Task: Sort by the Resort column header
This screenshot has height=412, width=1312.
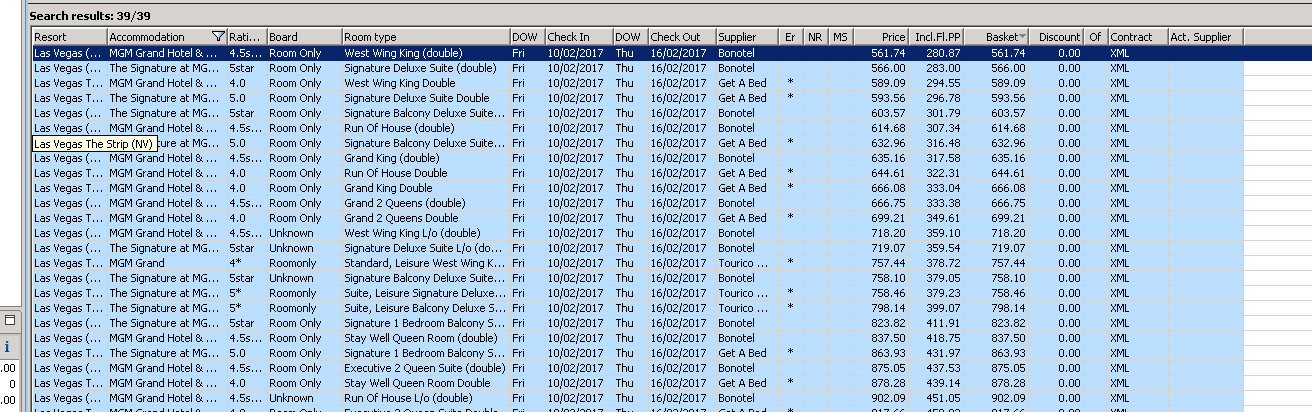Action: 69,37
